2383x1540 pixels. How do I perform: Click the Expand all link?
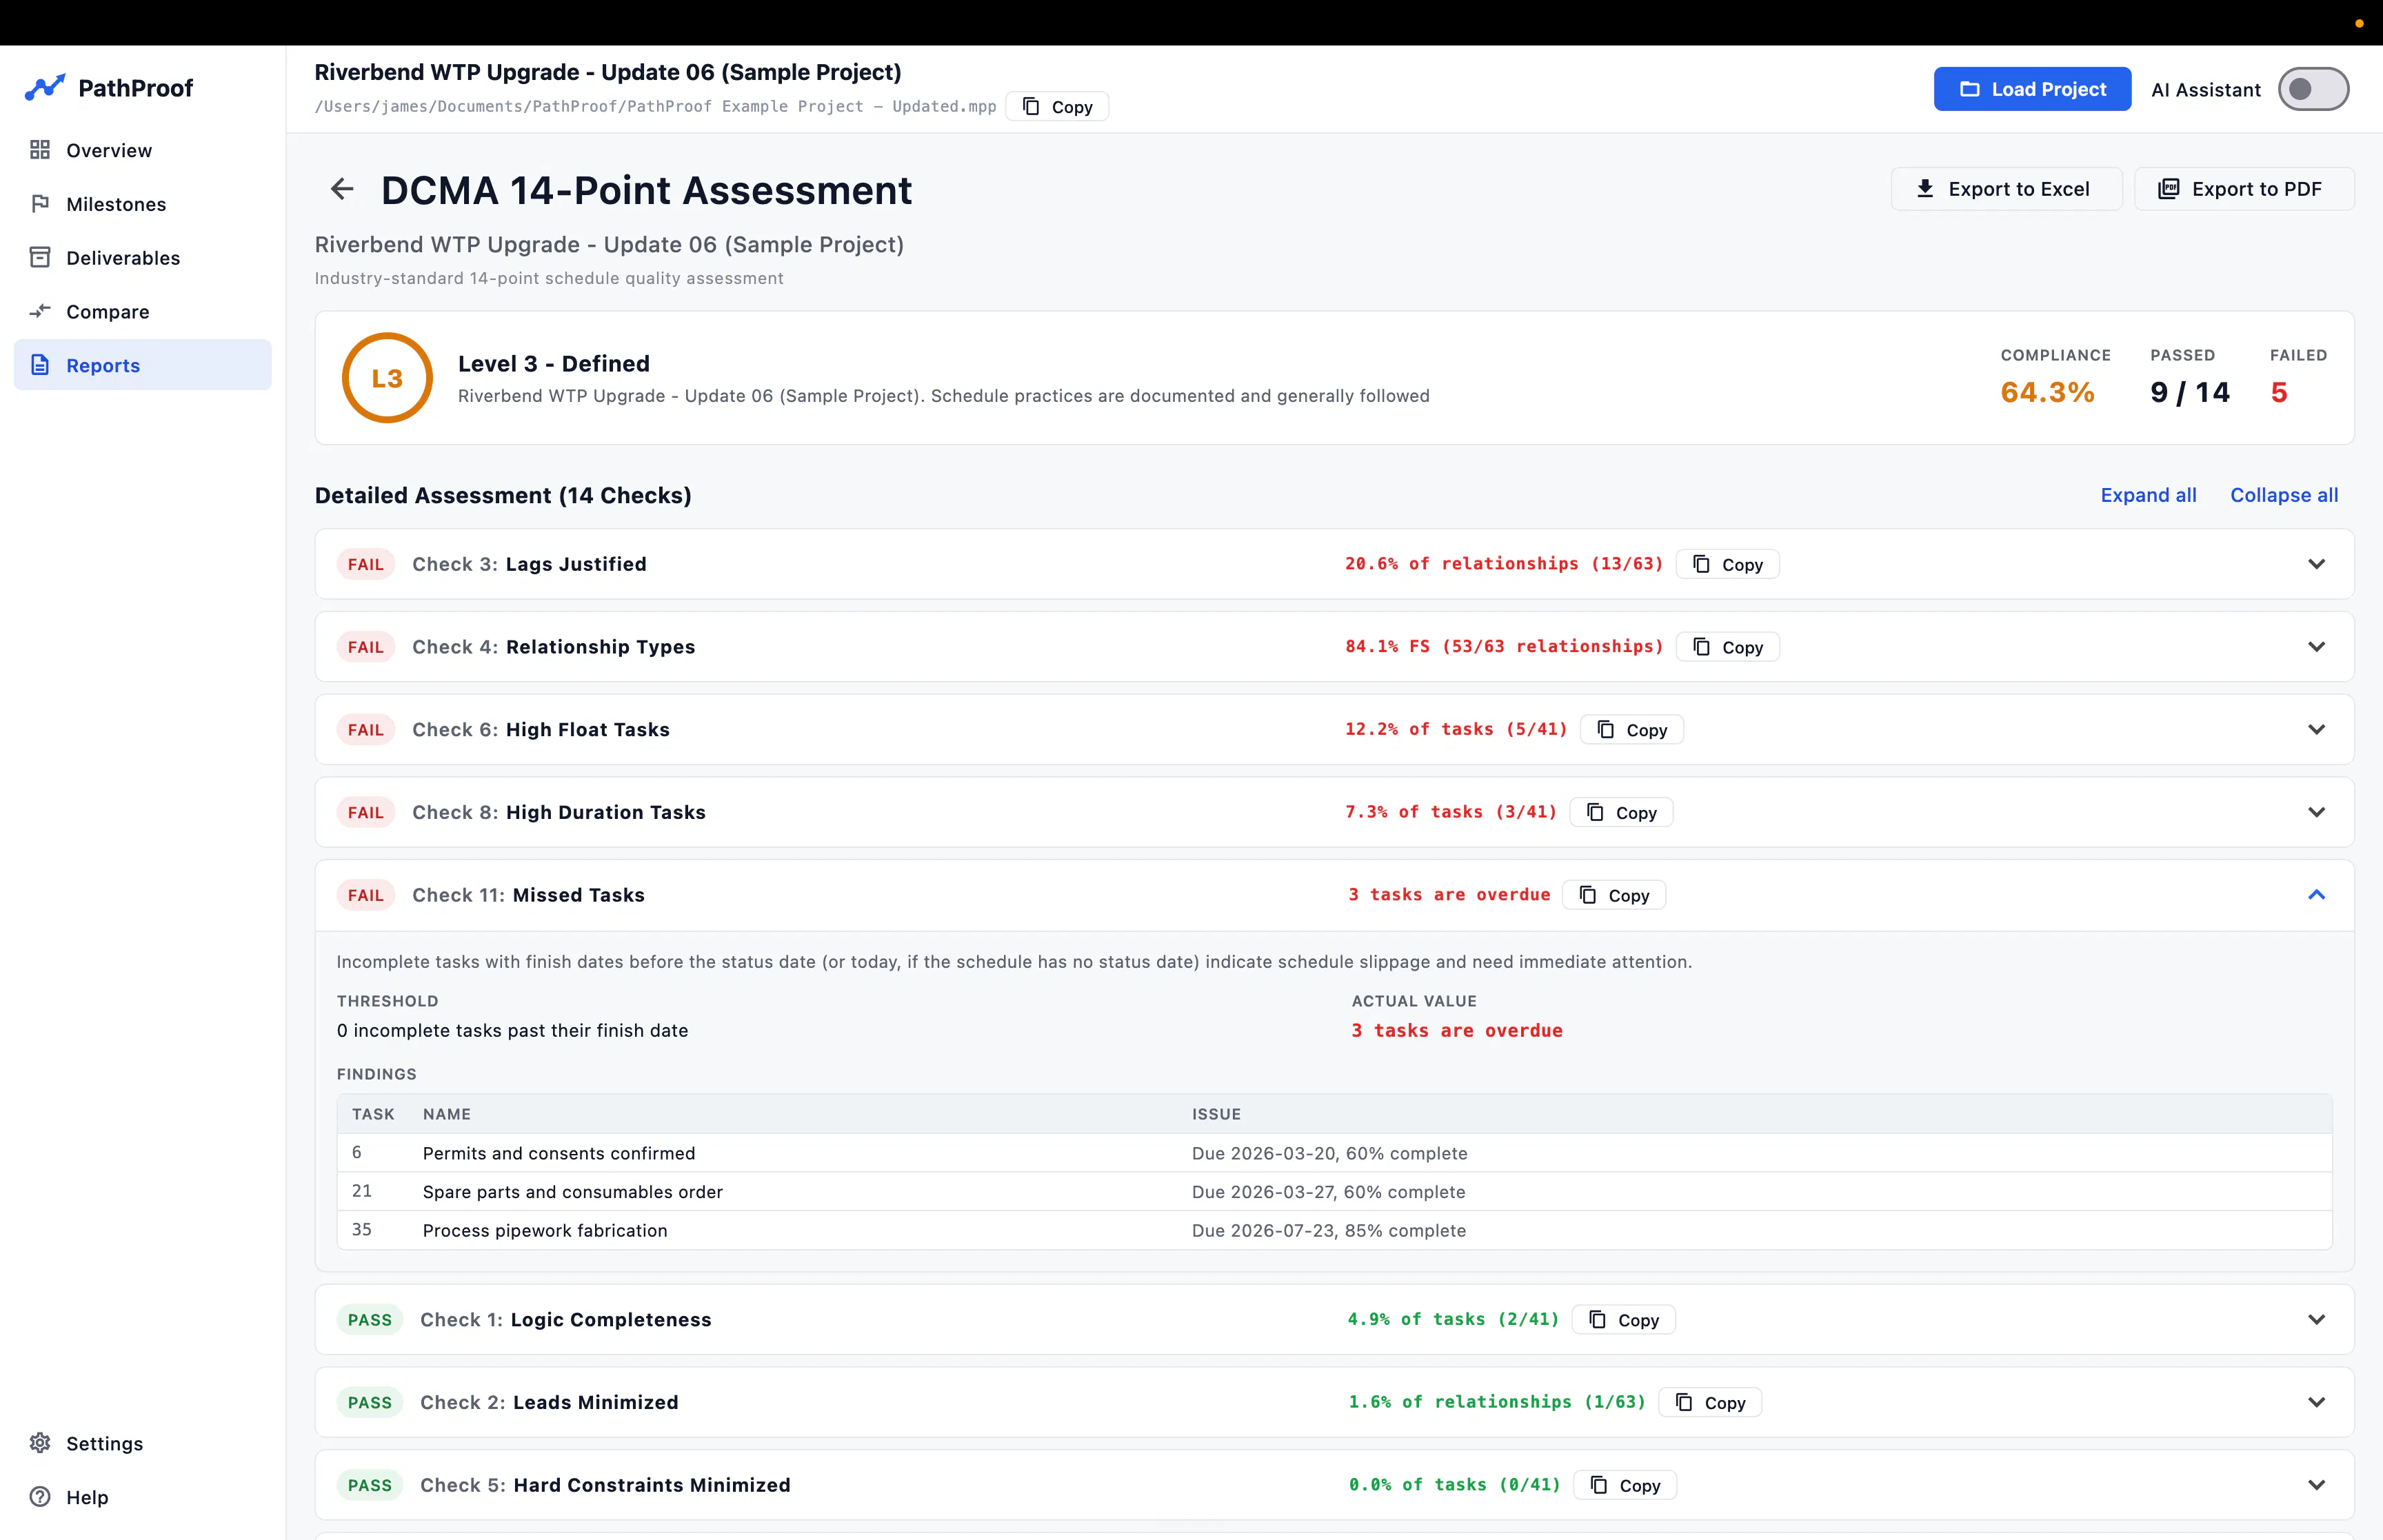tap(2148, 495)
